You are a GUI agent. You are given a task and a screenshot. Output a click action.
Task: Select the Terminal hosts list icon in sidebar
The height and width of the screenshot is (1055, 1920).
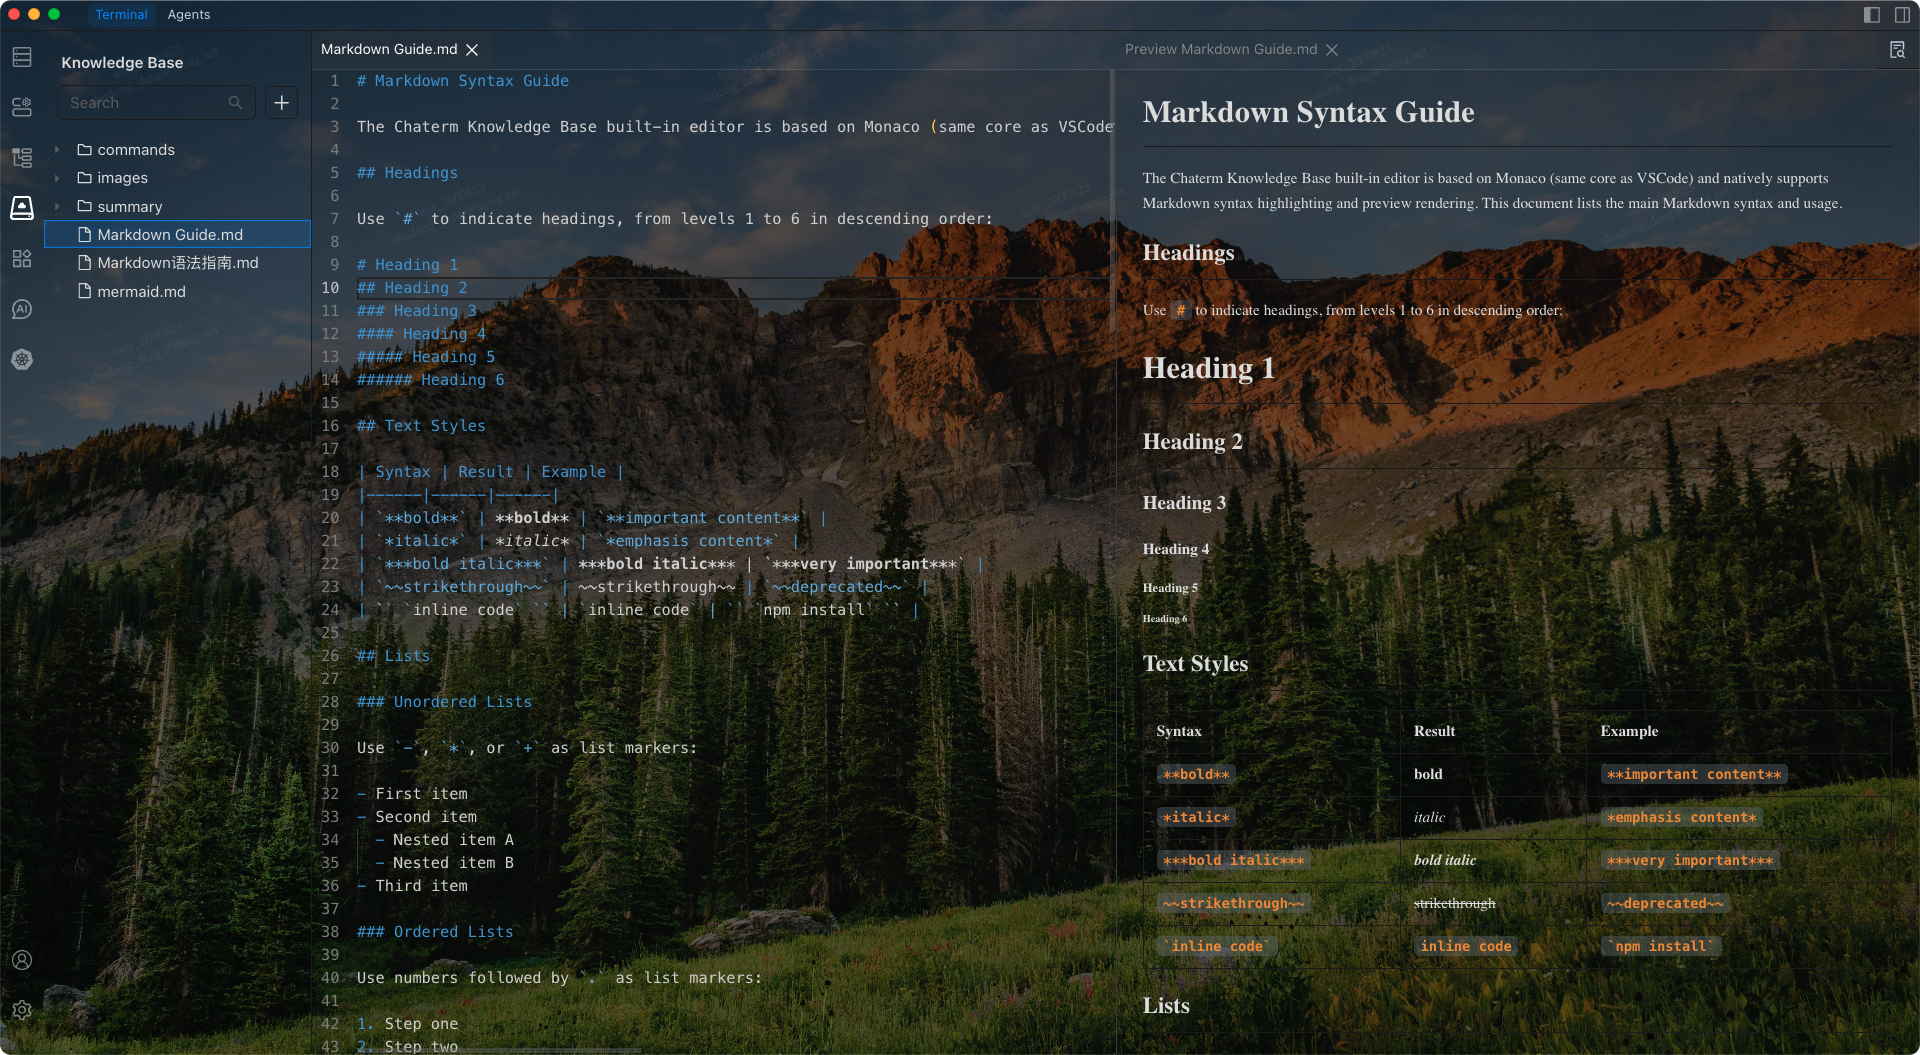[x=22, y=57]
